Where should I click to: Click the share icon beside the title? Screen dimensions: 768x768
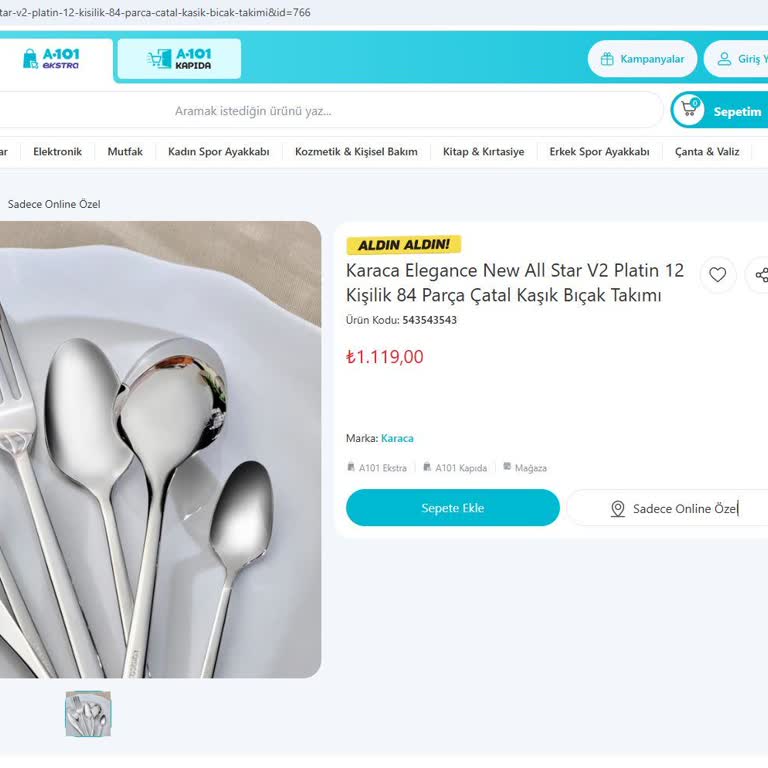click(760, 275)
